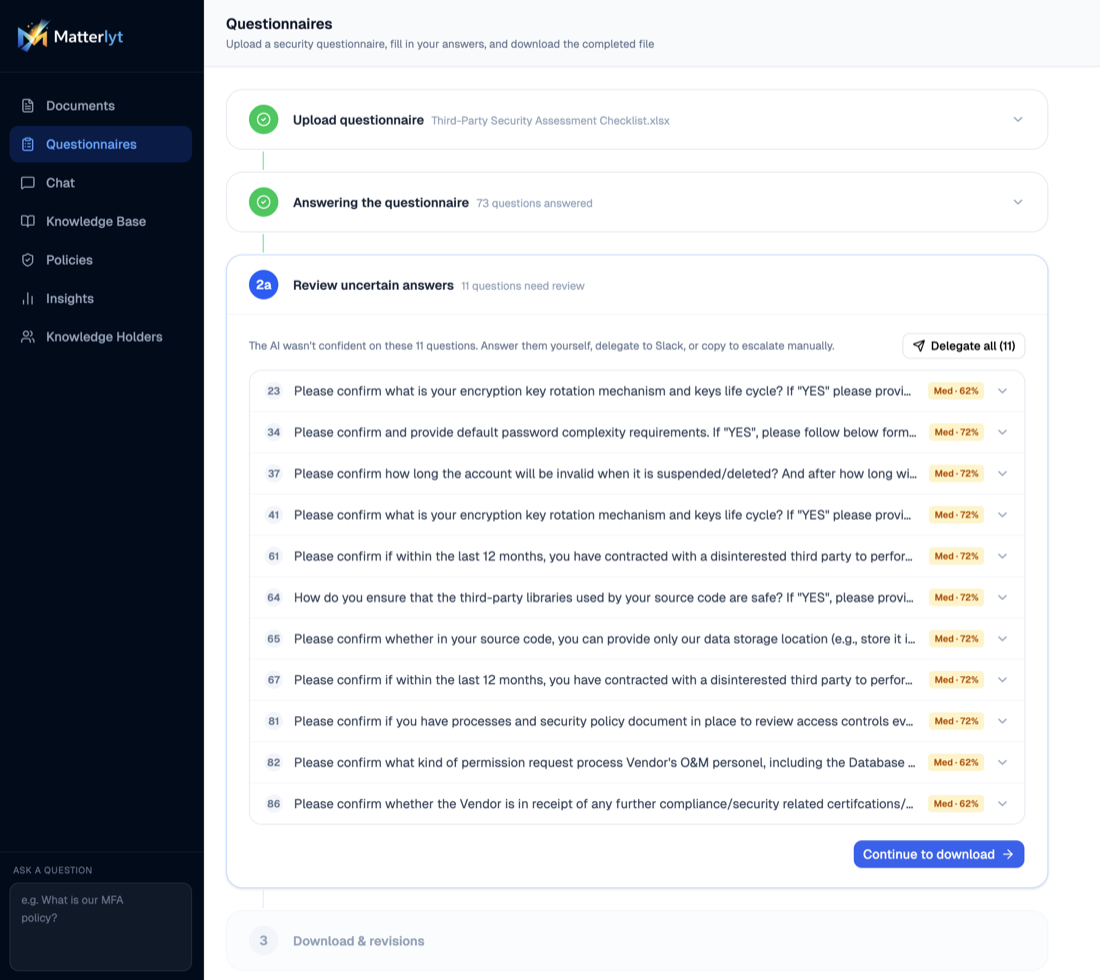Click the paper plane icon in Delegate all
Viewport: 1100px width, 980px height.
click(918, 346)
